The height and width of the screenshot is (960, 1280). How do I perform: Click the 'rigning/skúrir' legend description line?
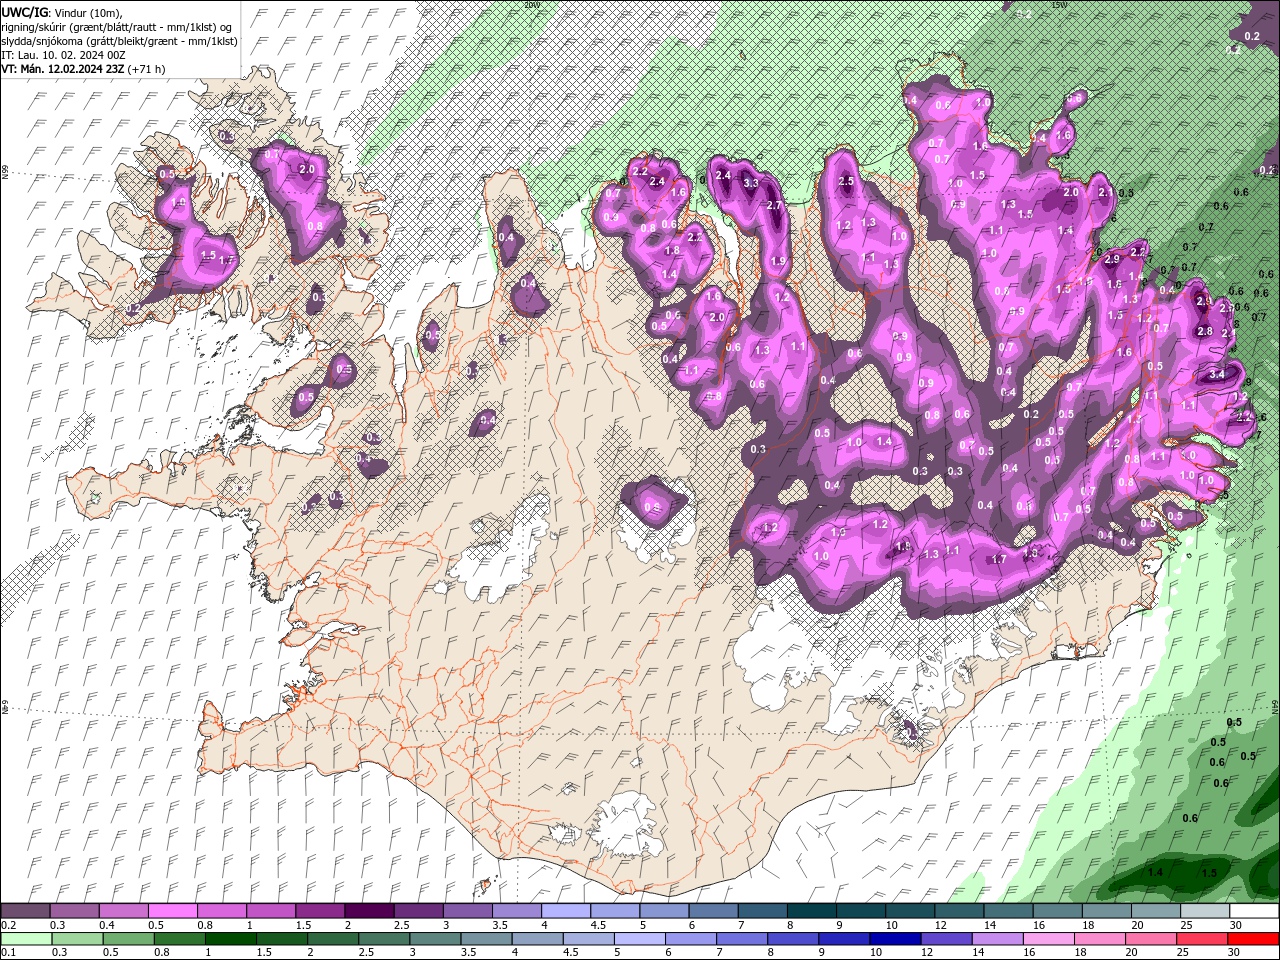pyautogui.click(x=118, y=27)
